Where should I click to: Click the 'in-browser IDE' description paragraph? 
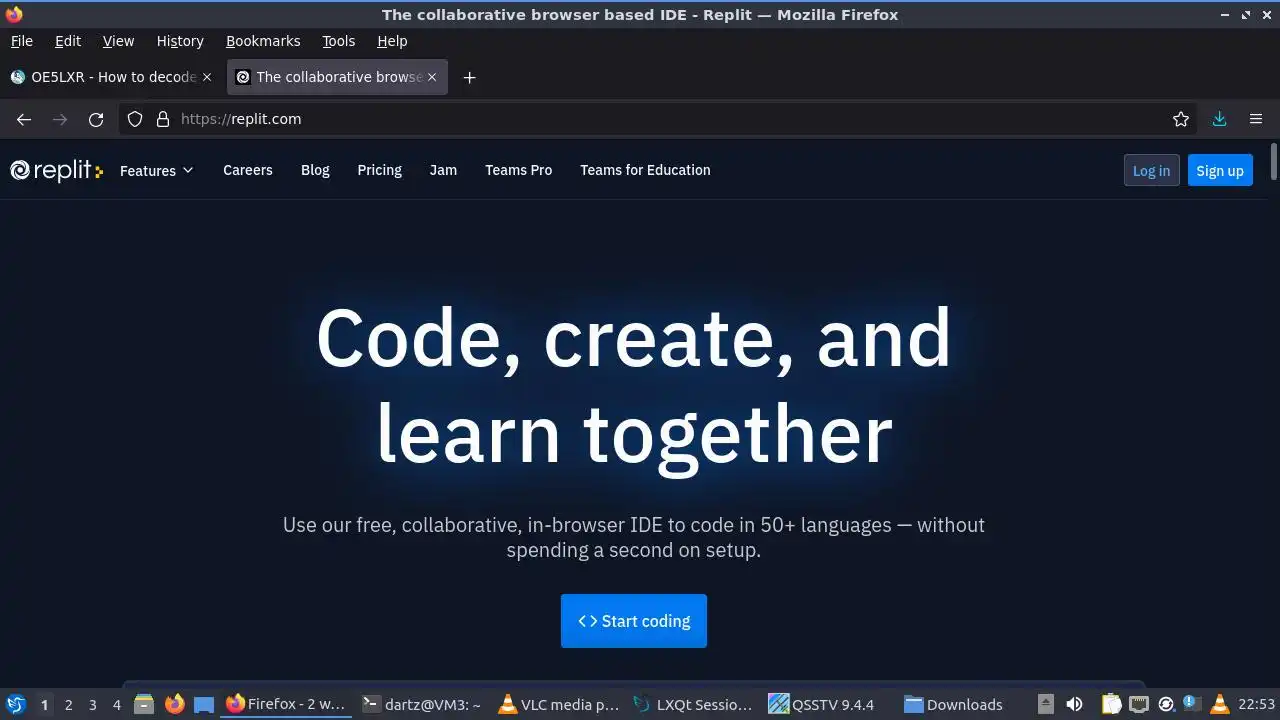634,537
